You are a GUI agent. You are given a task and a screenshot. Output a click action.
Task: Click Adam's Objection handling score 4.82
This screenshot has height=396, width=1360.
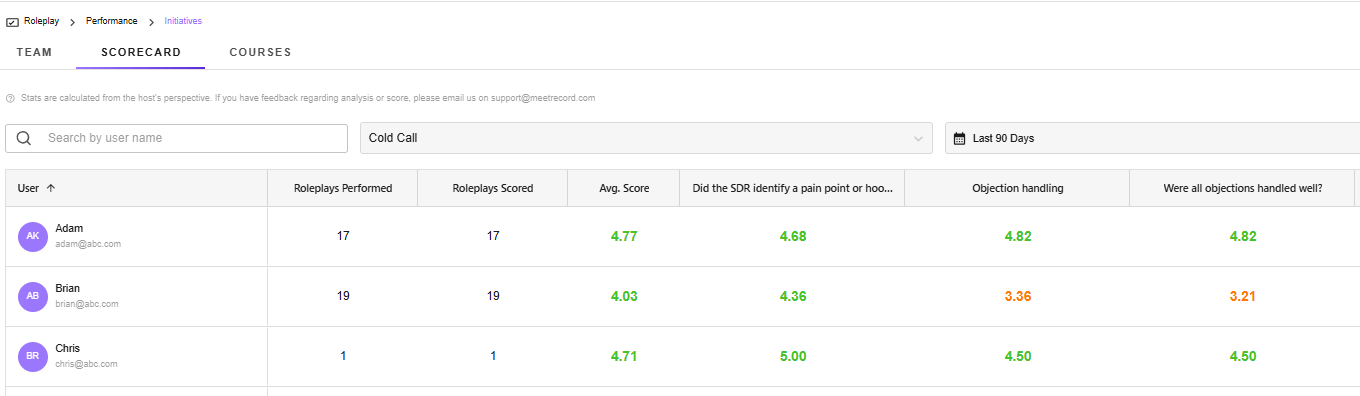[x=1018, y=236]
